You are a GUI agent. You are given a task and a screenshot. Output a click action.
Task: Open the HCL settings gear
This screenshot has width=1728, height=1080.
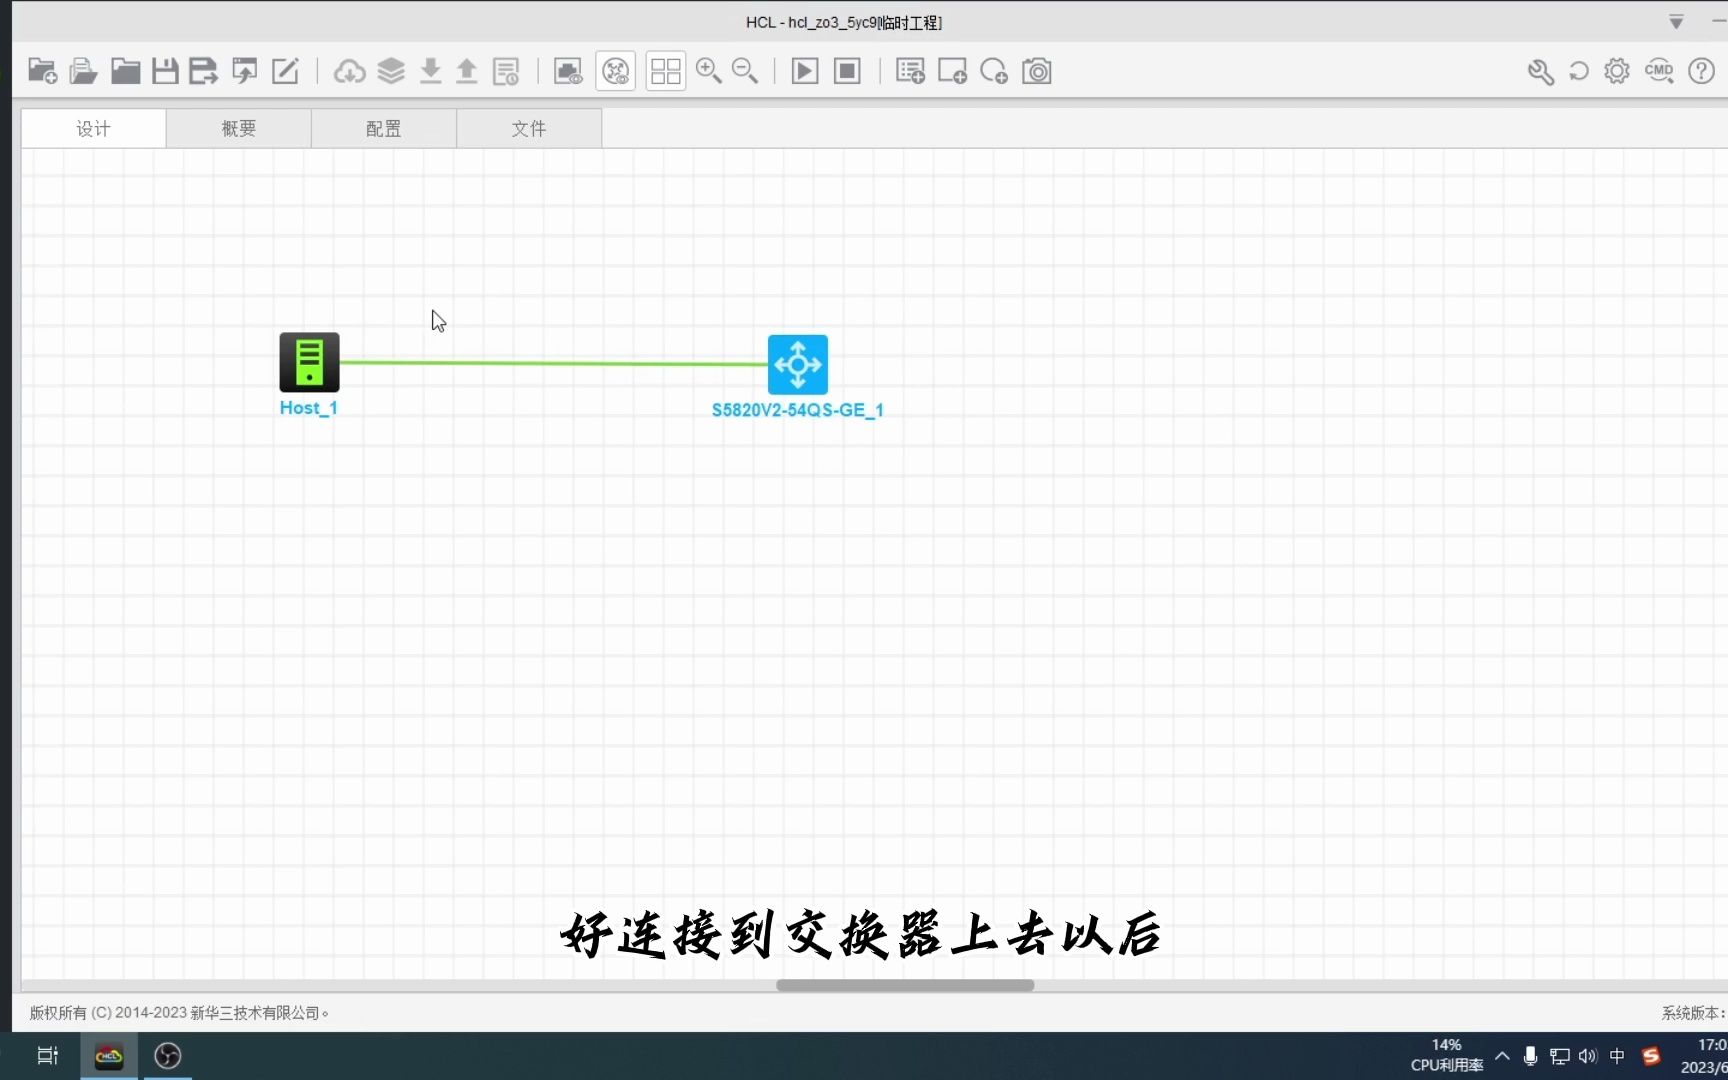[x=1616, y=71]
